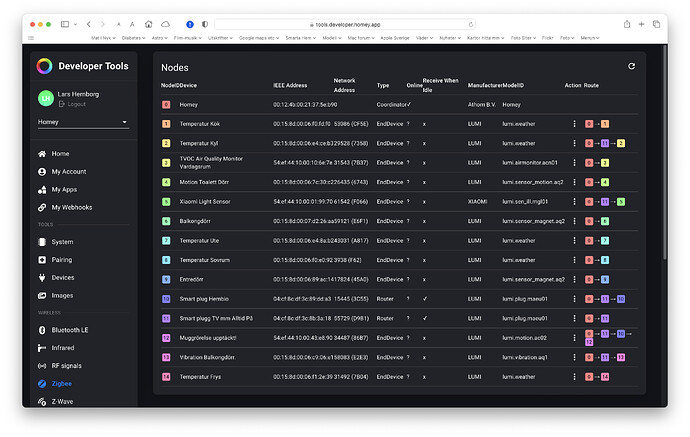Go forward in Safari history
This screenshot has width=690, height=437.
coord(103,24)
